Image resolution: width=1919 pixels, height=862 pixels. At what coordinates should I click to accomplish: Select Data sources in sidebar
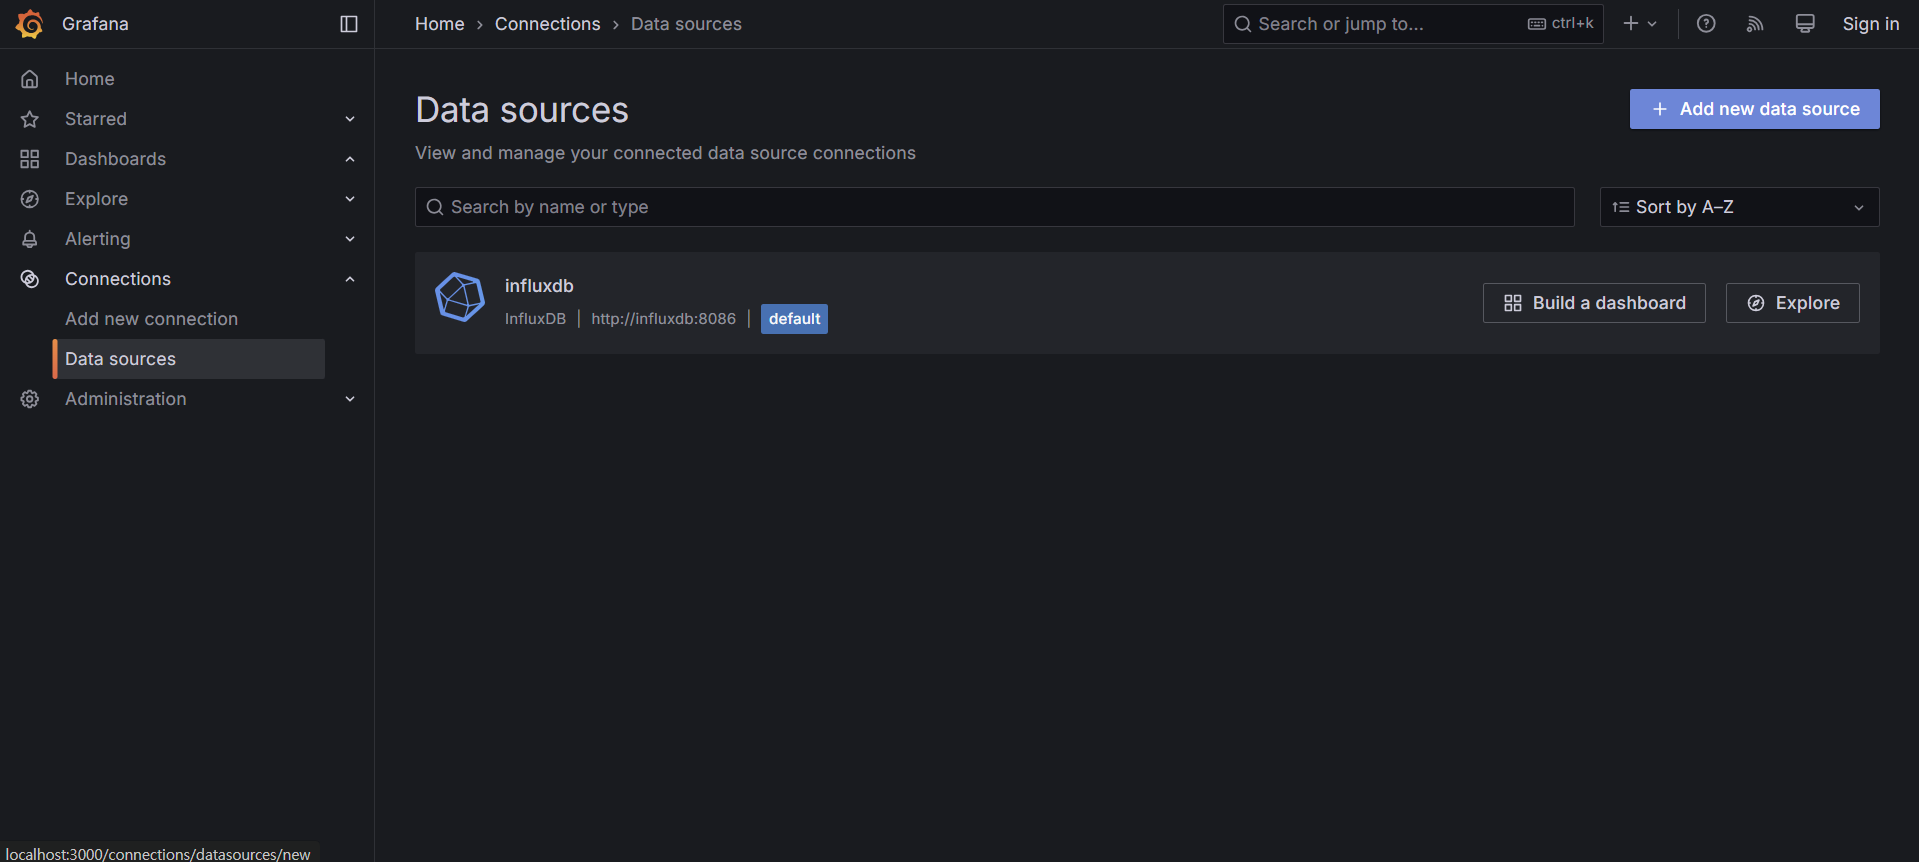click(189, 359)
